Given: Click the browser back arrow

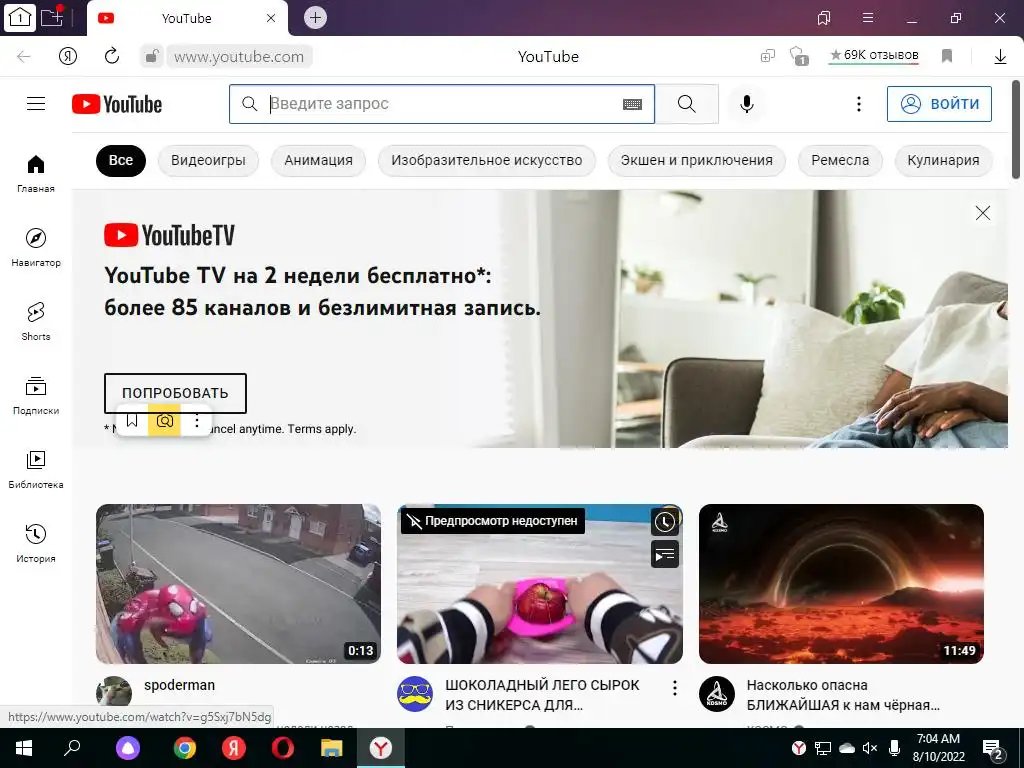Looking at the screenshot, I should (x=24, y=57).
